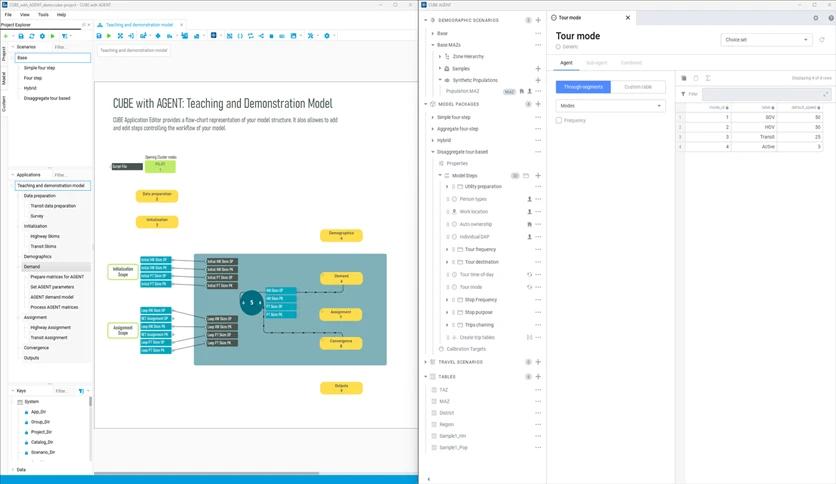Click the yellow Data preparation box in flowchart

157,196
